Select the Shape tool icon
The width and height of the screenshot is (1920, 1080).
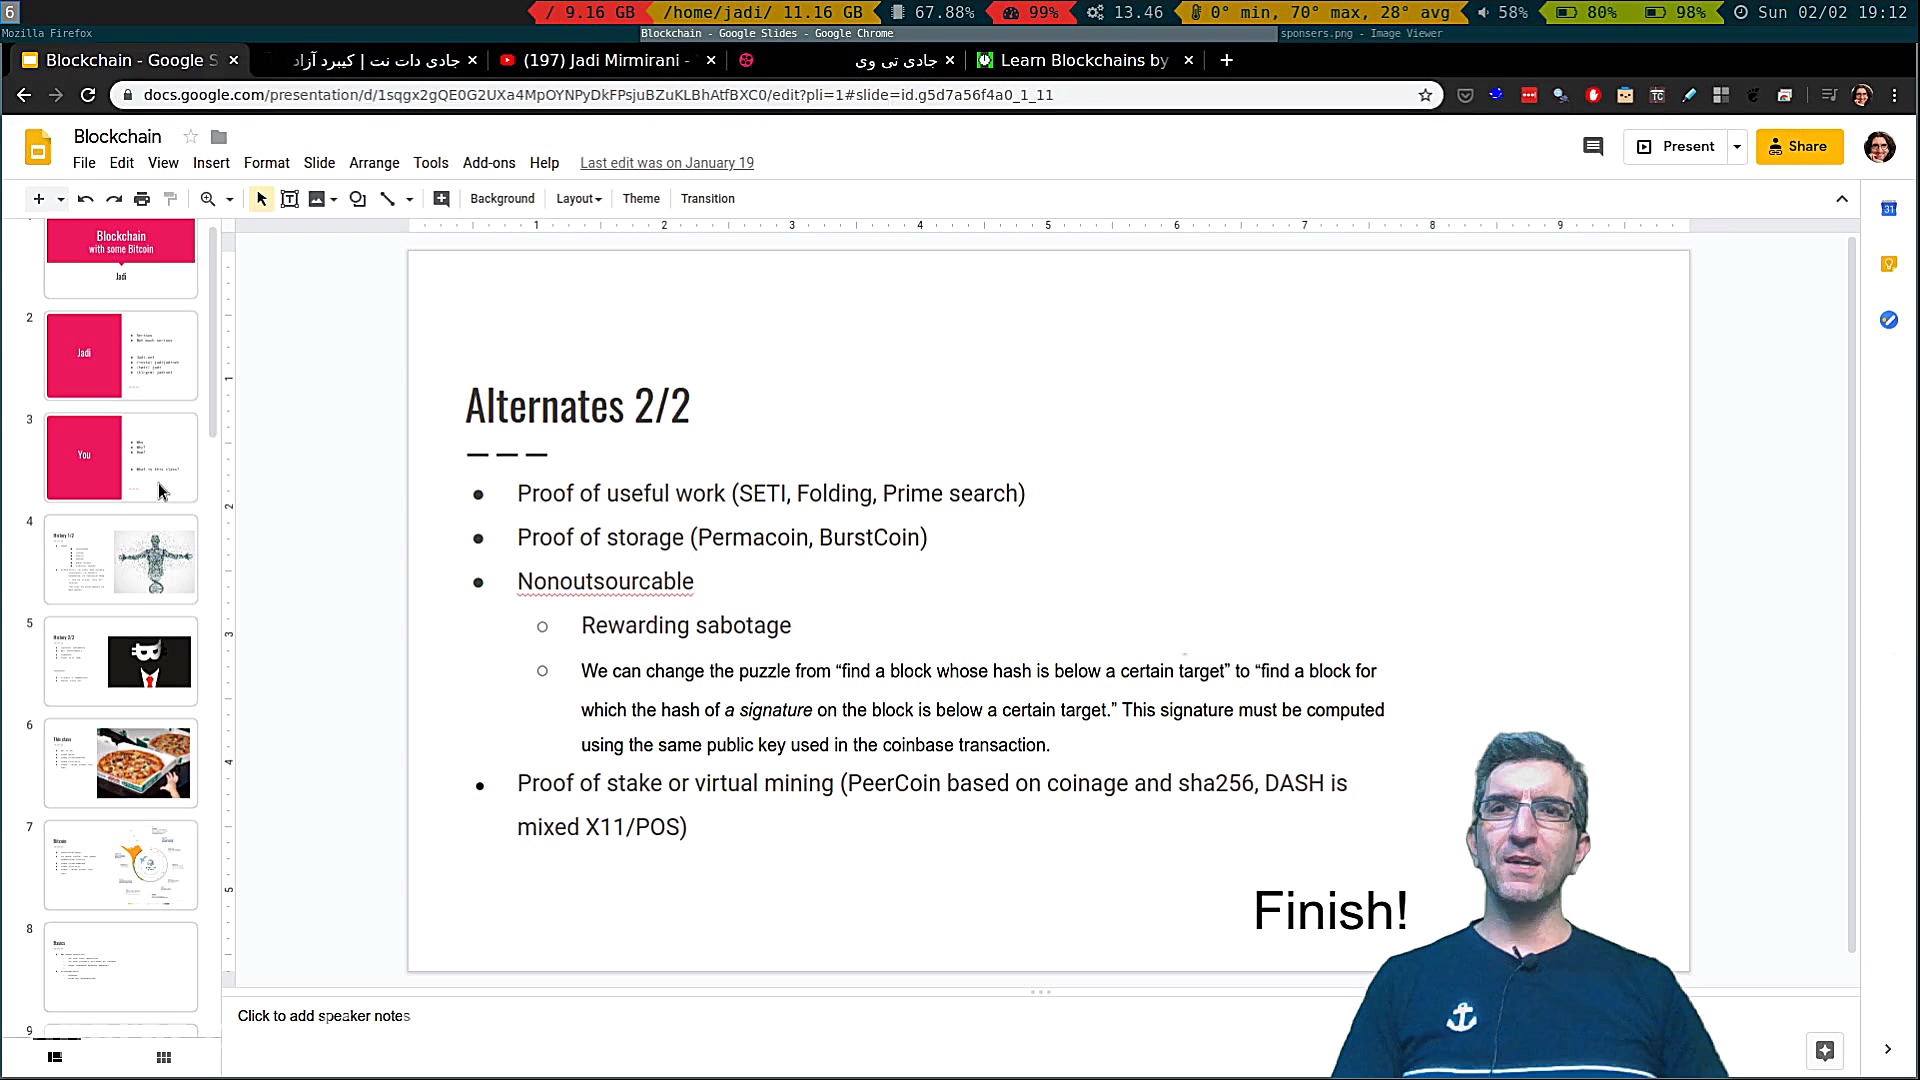(357, 199)
